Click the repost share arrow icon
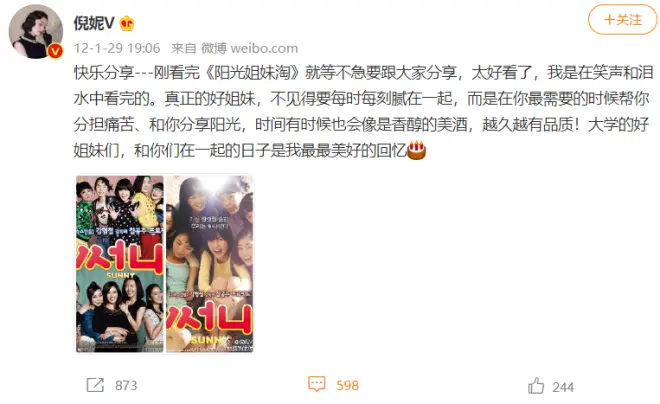Image resolution: width=660 pixels, height=404 pixels. pyautogui.click(x=95, y=385)
